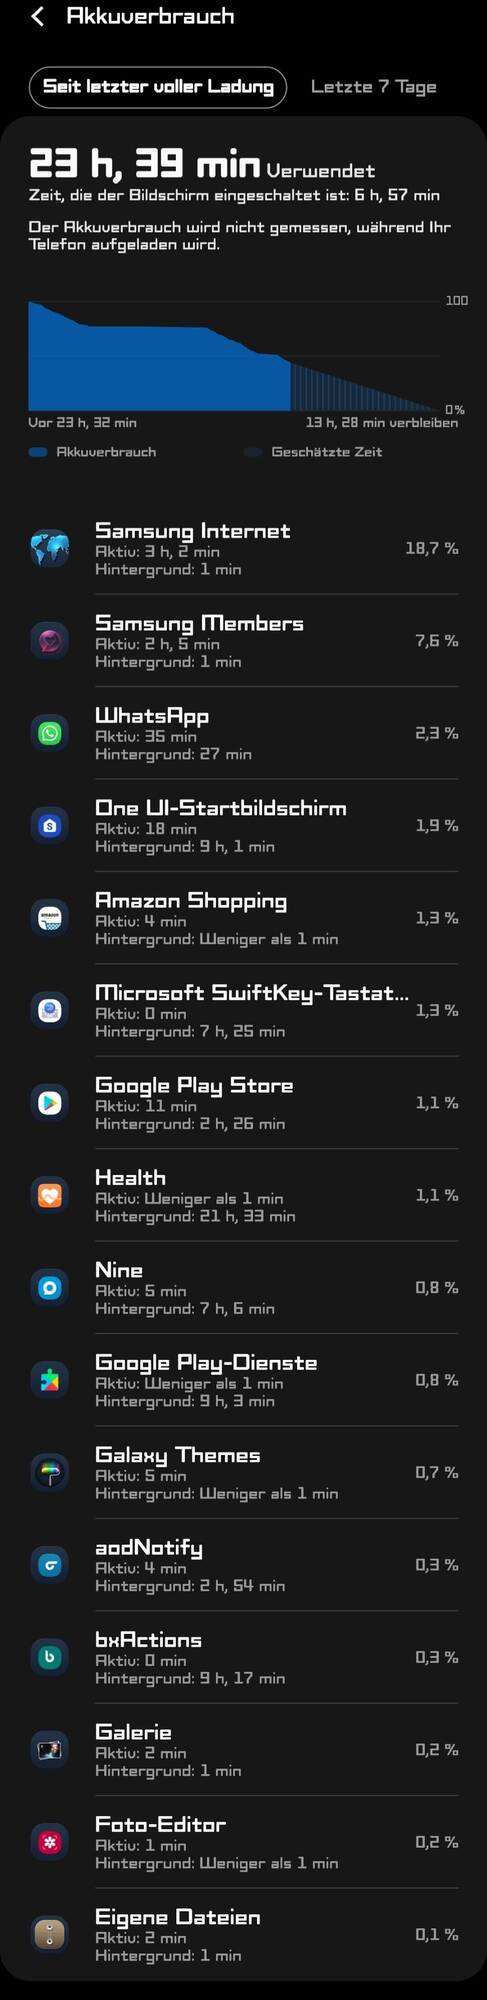Open the aodNotify usage entry
Screen dimensions: 487x2000
(x=243, y=1565)
